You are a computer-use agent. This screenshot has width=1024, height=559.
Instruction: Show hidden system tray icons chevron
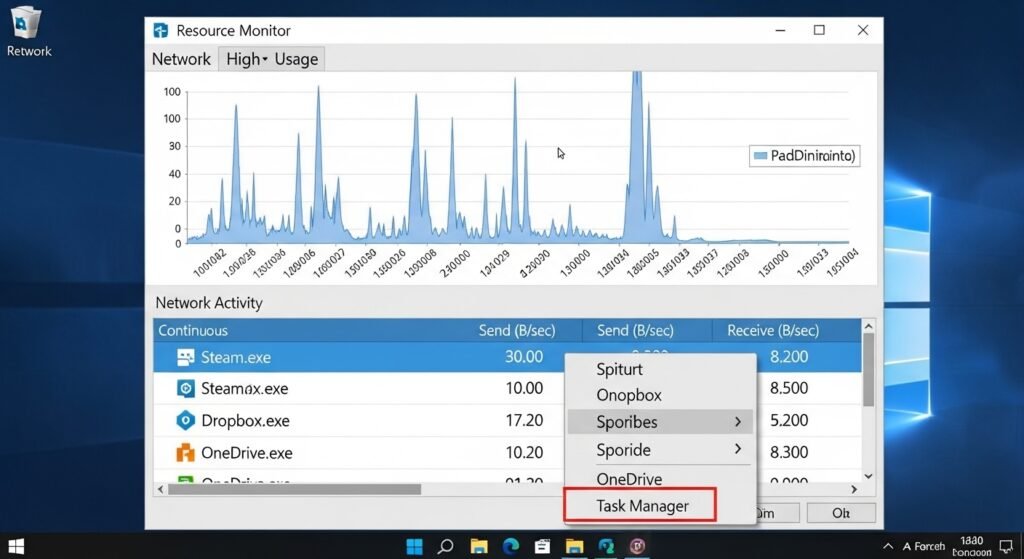[x=888, y=546]
